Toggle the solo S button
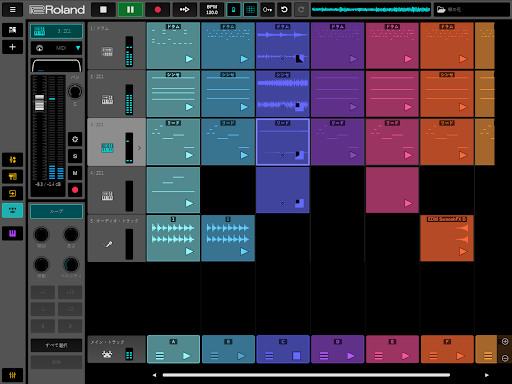 coord(75,156)
